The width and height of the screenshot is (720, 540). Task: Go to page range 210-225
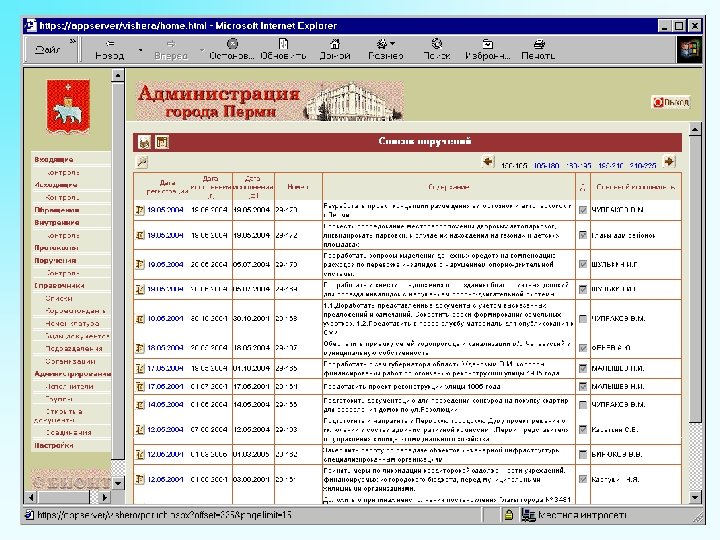(x=642, y=165)
